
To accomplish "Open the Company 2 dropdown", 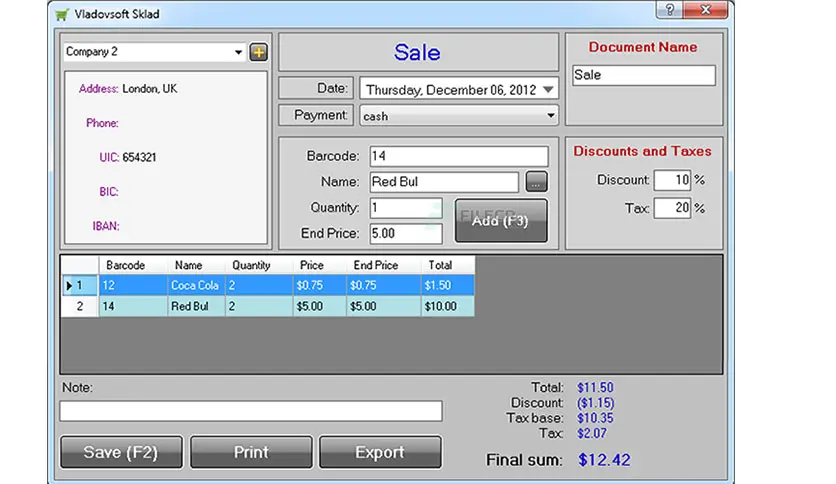I will point(238,52).
